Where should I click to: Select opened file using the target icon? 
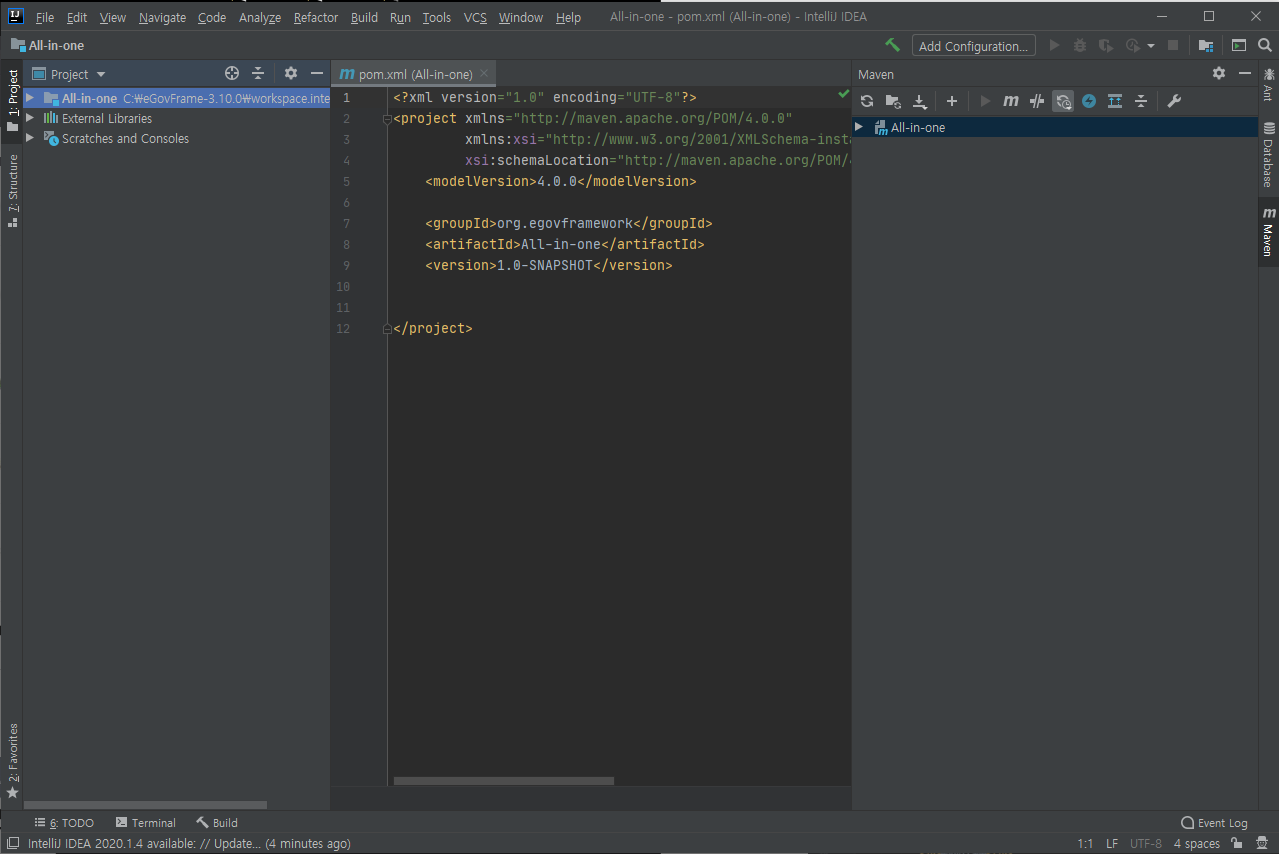231,73
